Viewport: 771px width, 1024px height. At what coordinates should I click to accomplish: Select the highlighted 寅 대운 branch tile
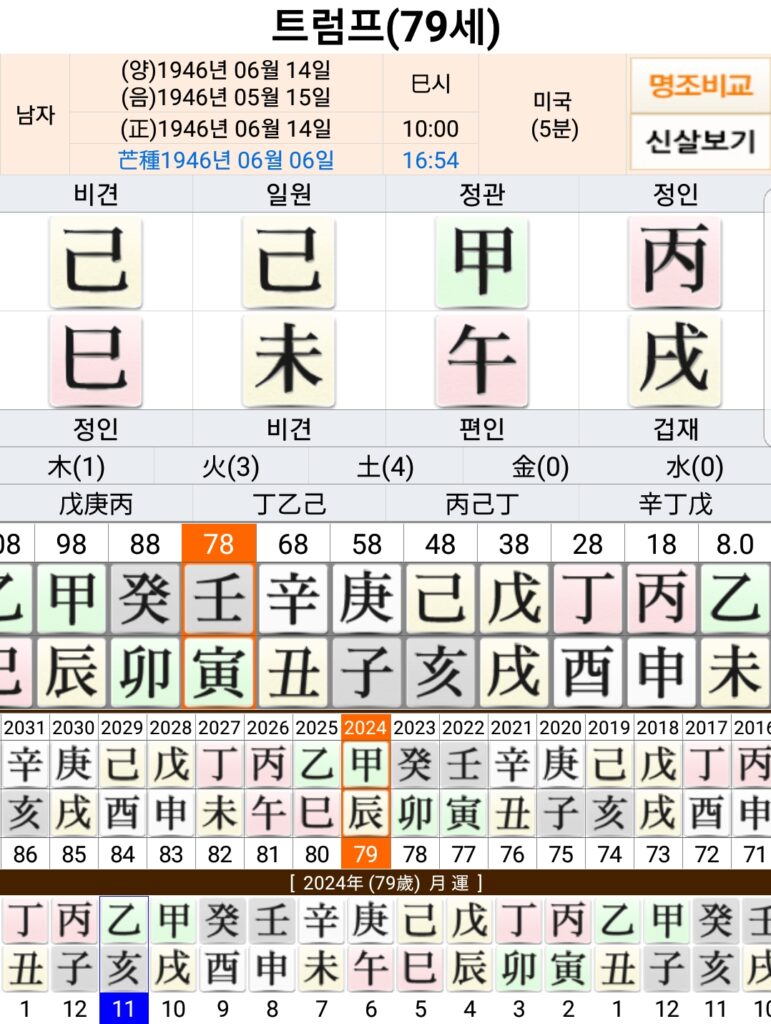219,673
